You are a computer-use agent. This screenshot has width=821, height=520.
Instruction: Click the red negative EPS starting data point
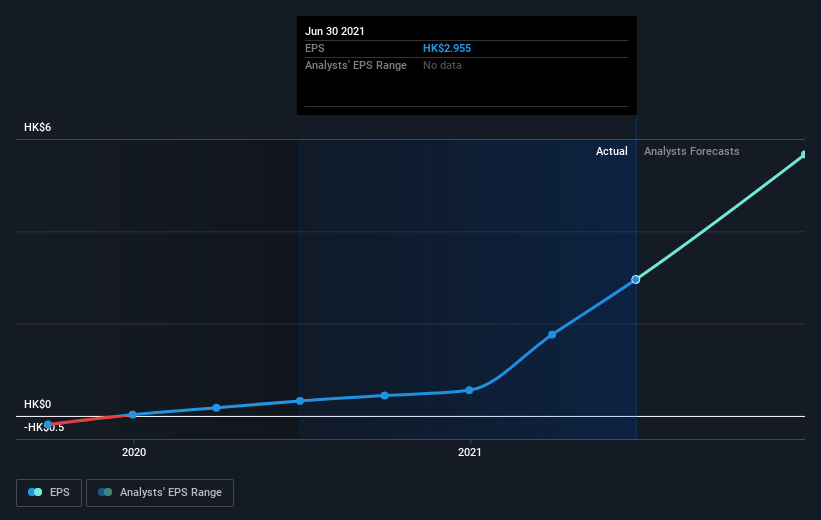tap(48, 424)
